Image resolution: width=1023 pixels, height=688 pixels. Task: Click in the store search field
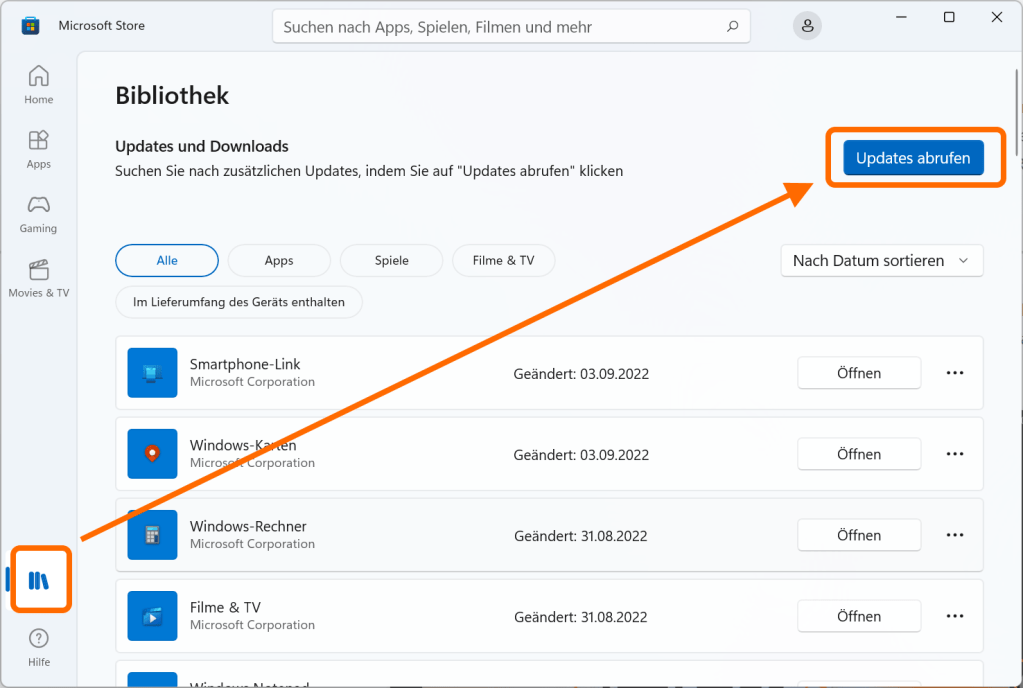(x=500, y=27)
